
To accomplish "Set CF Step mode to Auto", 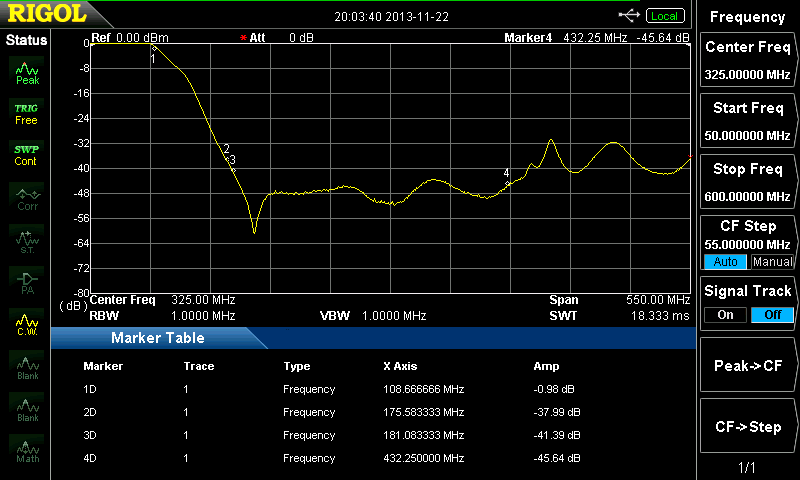I will pyautogui.click(x=726, y=262).
